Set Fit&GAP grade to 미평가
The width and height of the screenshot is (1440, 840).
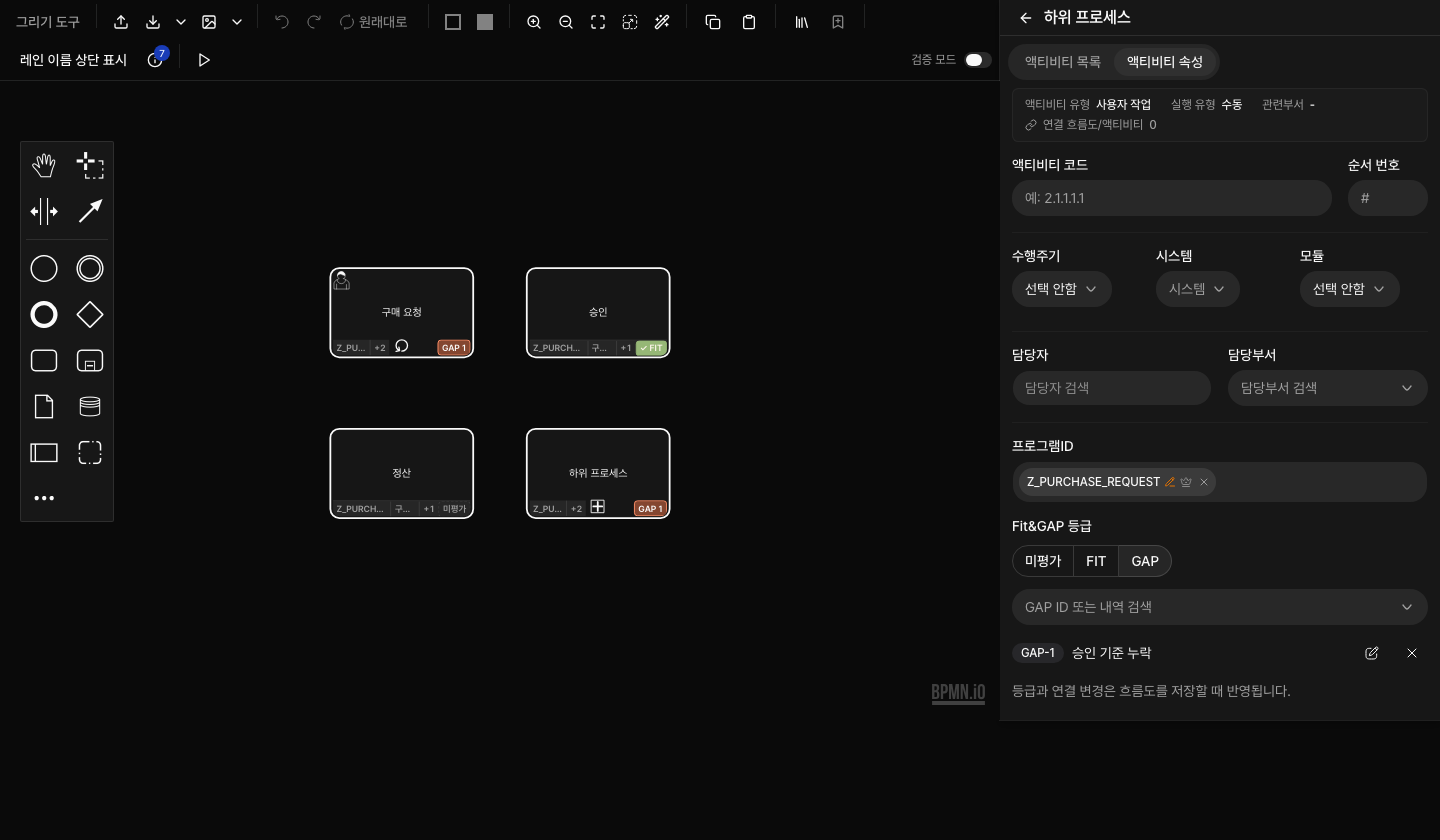[x=1043, y=561]
